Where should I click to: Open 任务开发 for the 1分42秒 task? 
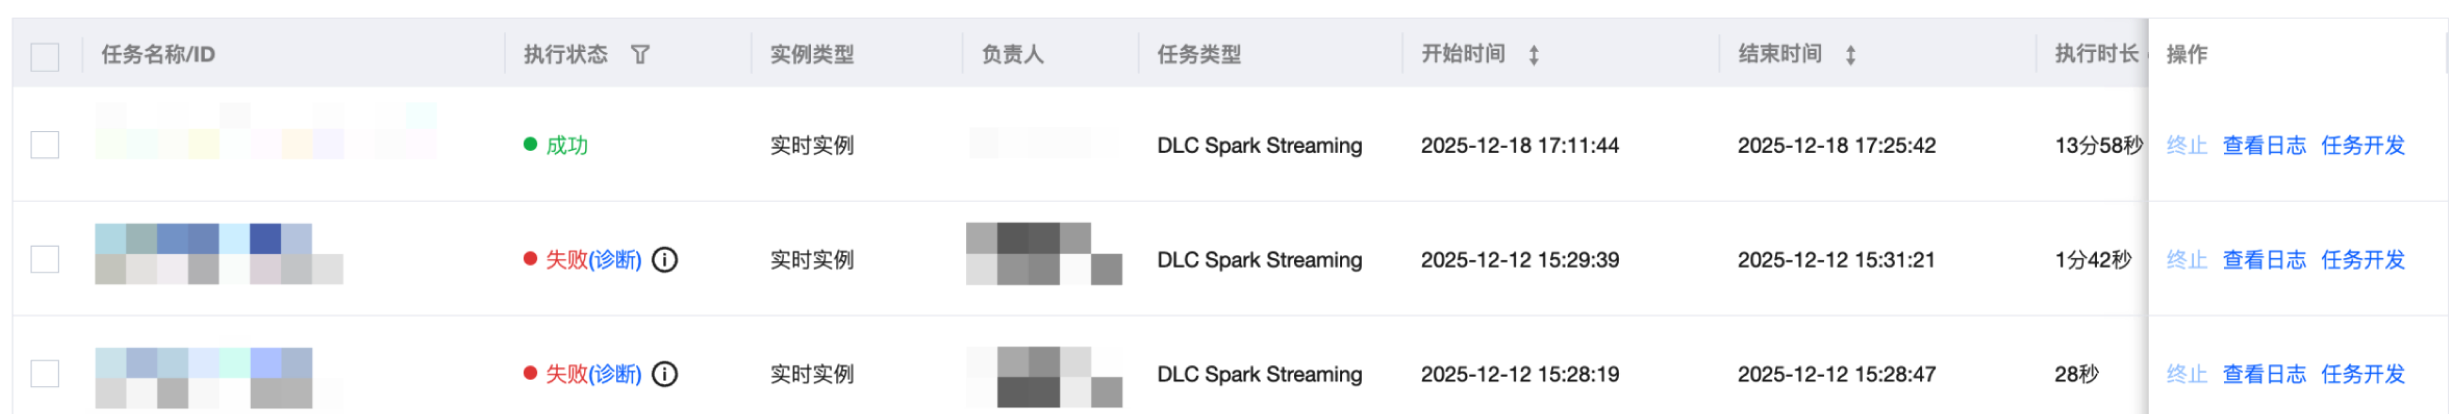[2362, 260]
